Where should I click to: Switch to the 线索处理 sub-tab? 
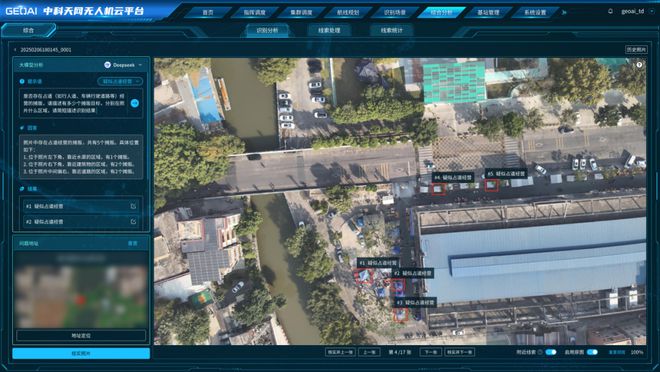[x=329, y=30]
